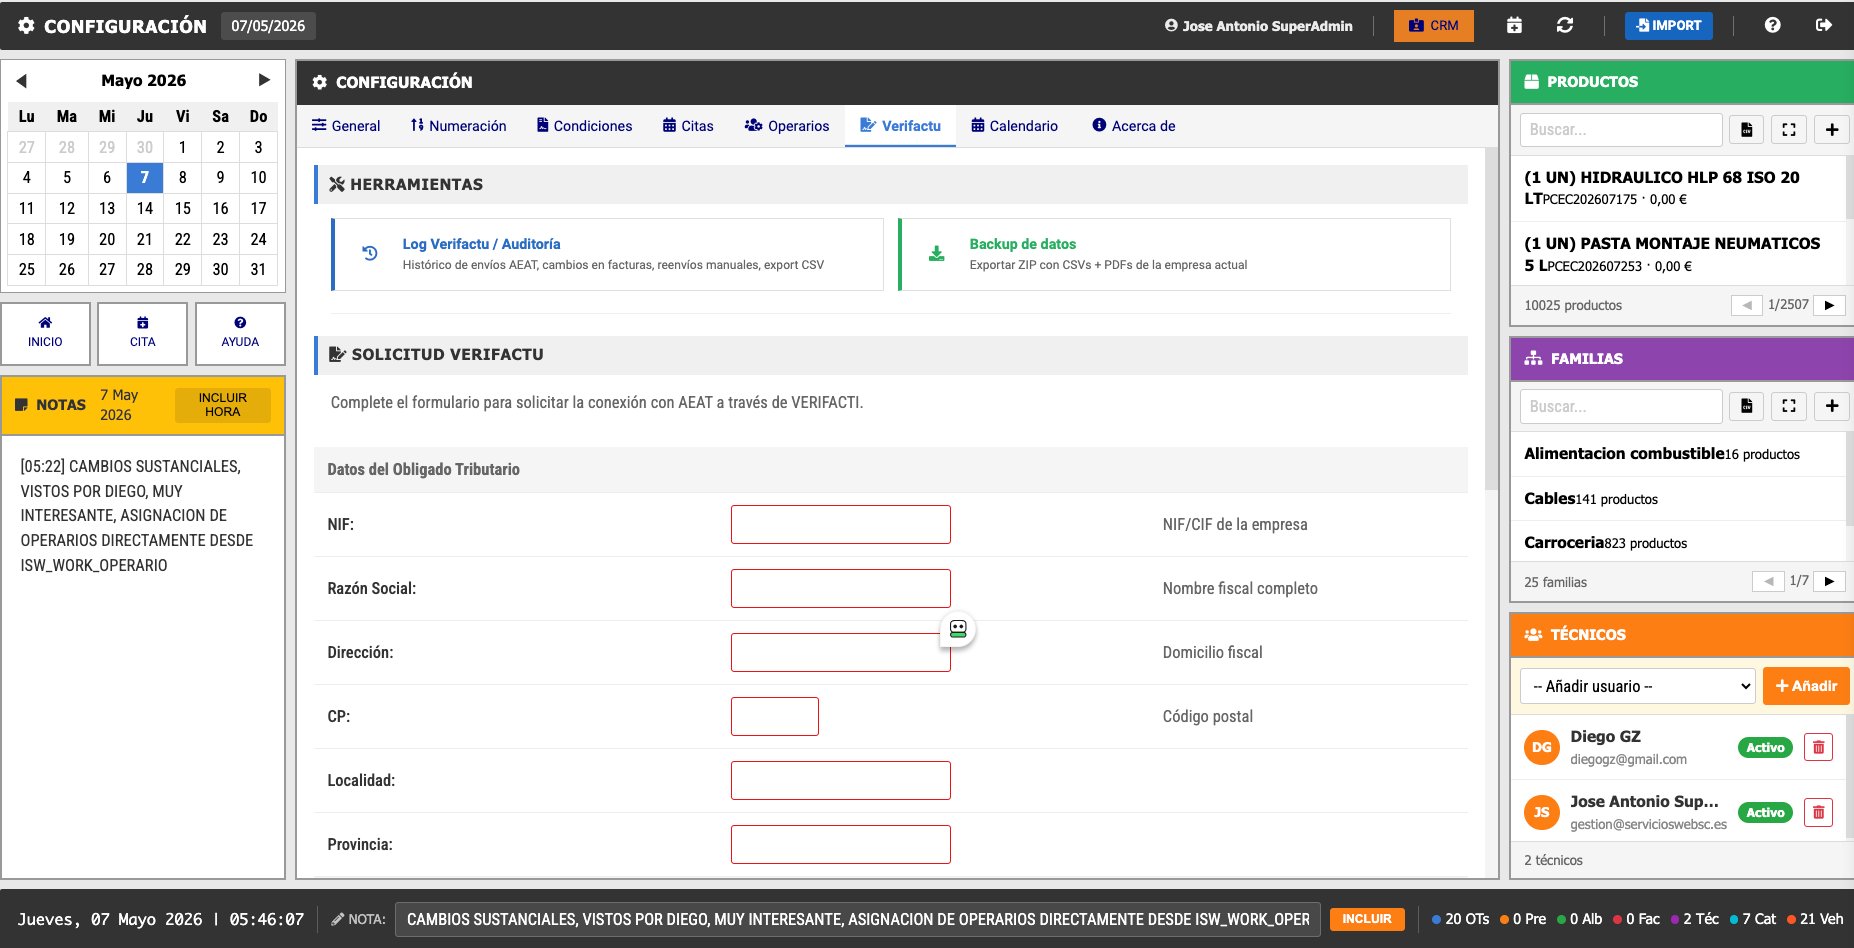
Task: Focus the Dirección input field
Action: point(840,652)
